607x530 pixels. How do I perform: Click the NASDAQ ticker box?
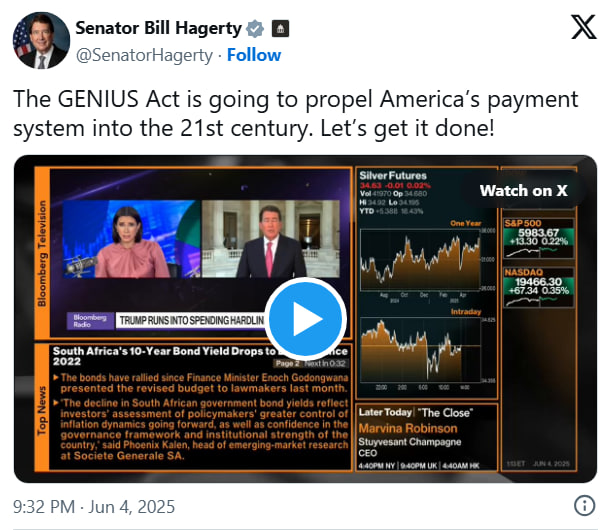coord(538,287)
